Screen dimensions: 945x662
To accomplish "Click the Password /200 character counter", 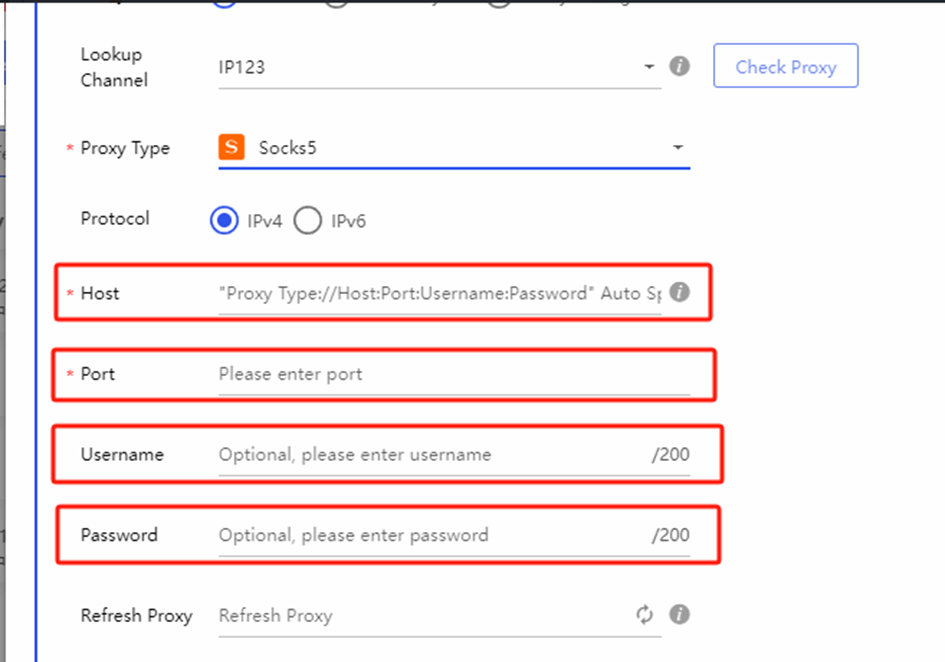I will (670, 535).
